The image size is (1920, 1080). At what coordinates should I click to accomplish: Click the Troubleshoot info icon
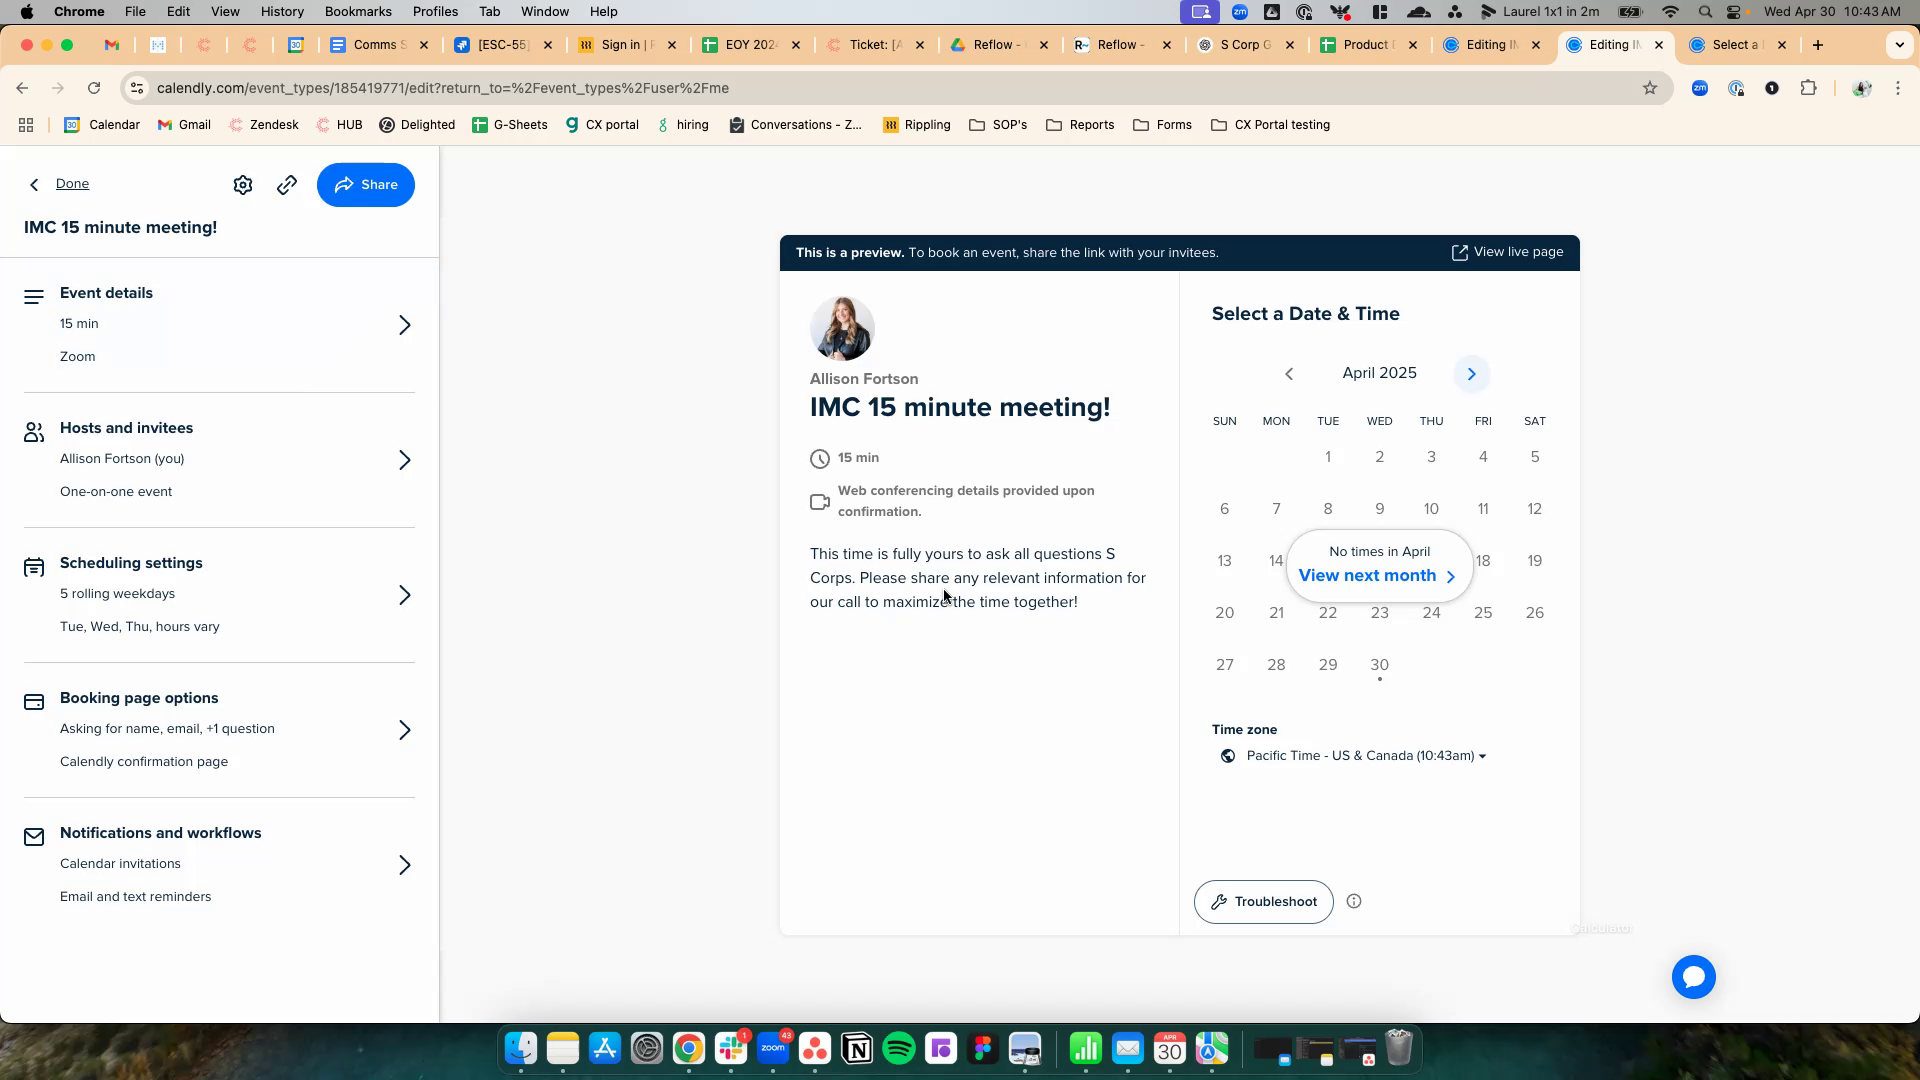1354,901
